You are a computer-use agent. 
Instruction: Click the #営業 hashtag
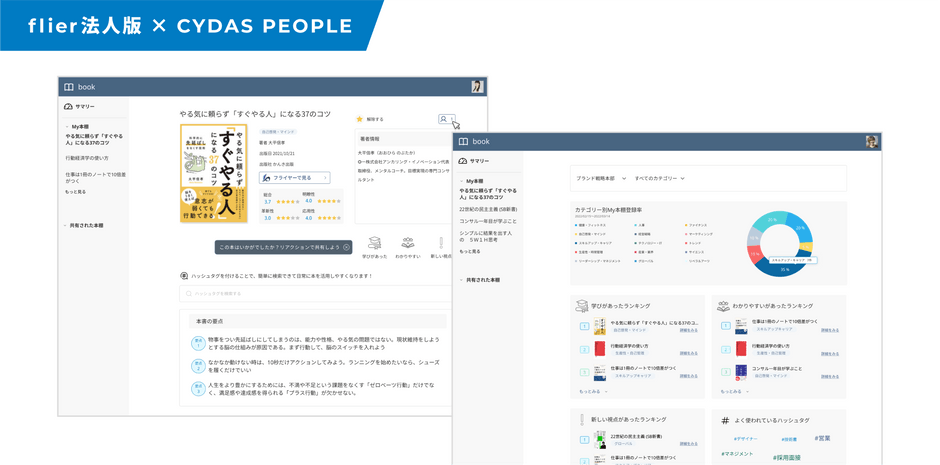[x=822, y=439]
